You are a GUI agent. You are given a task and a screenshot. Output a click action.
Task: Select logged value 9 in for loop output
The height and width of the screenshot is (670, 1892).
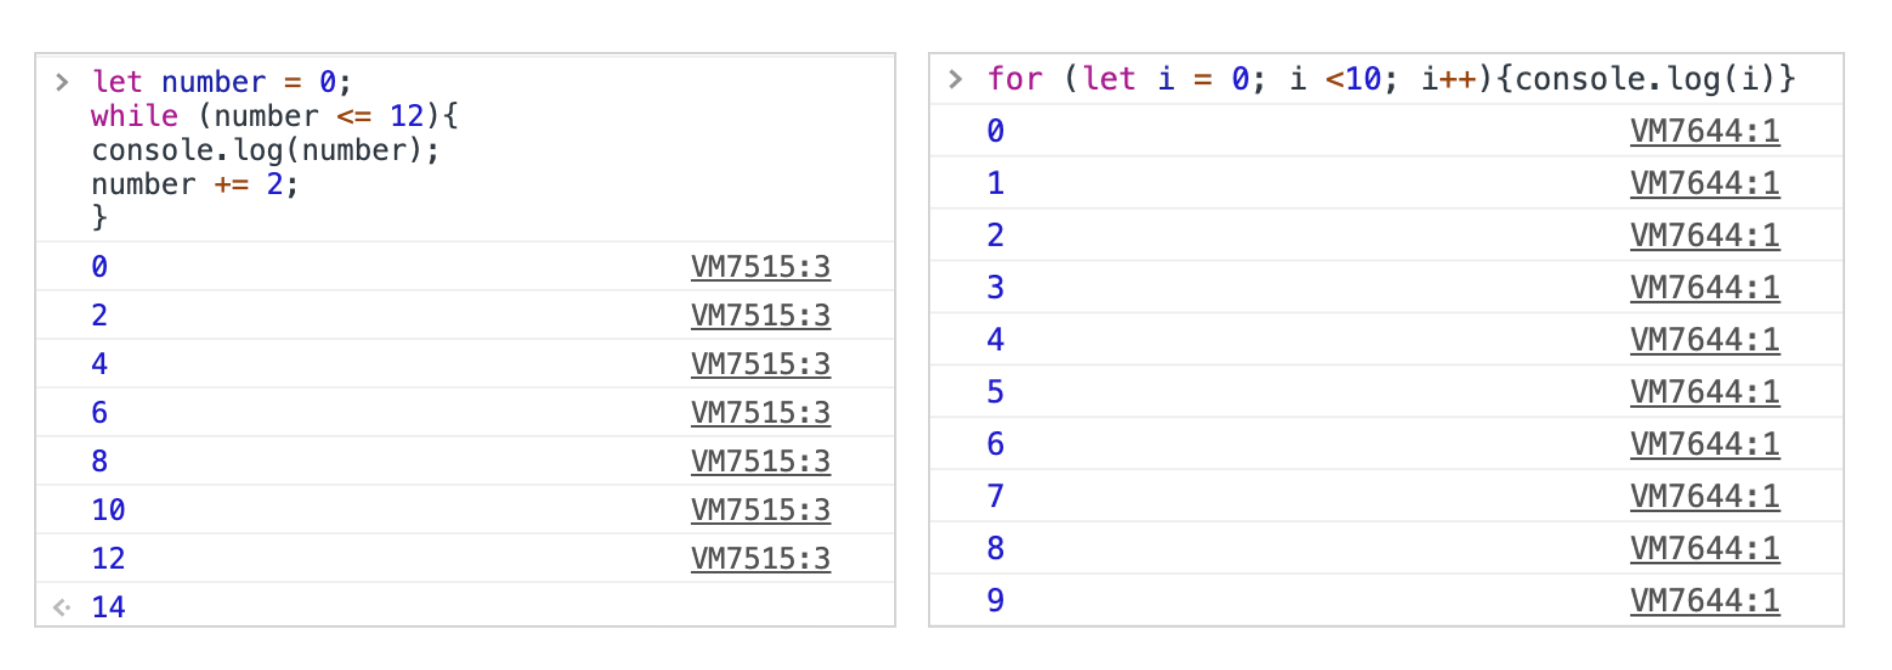click(x=995, y=600)
